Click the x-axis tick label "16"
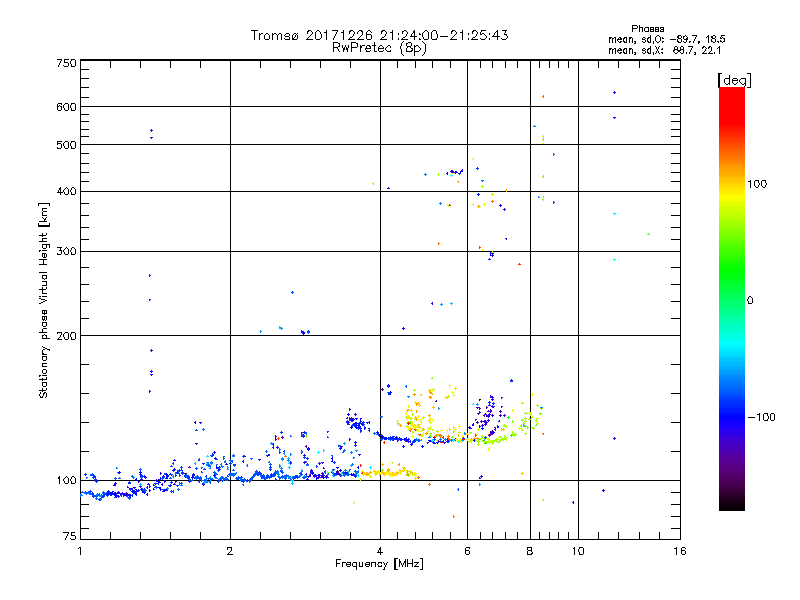800x600 pixels. [680, 551]
